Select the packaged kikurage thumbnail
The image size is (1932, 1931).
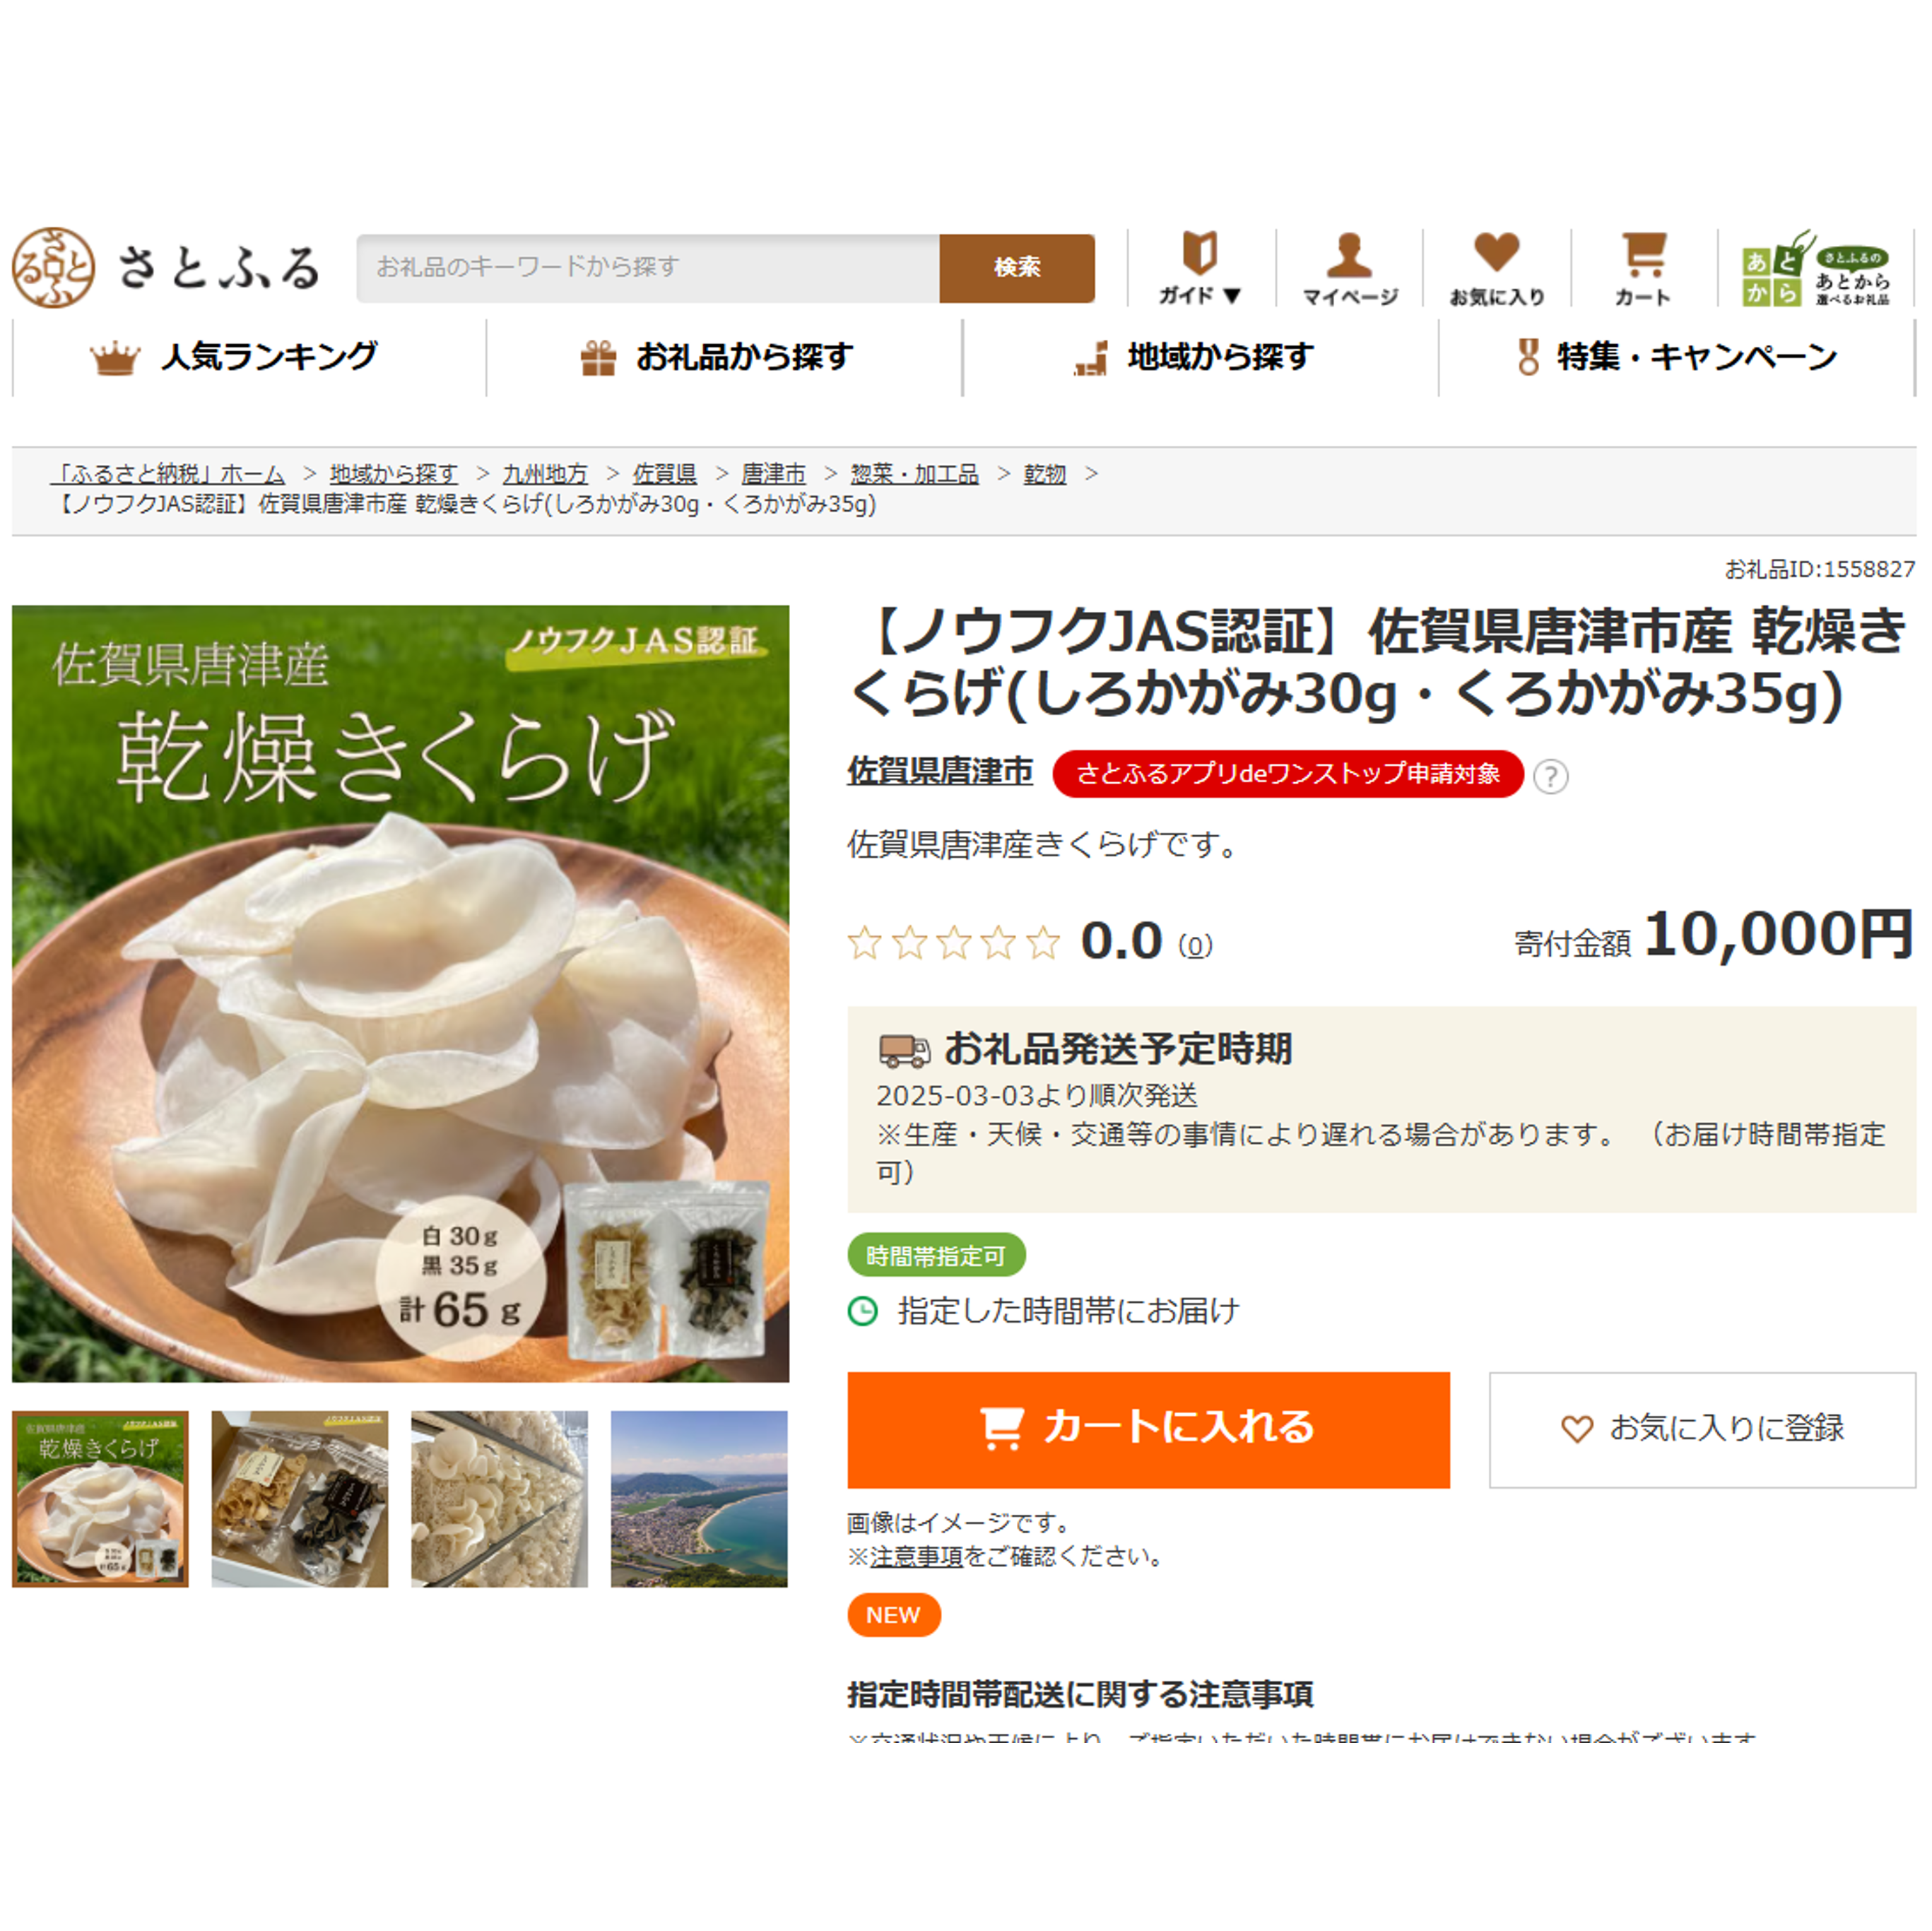pos(300,1498)
